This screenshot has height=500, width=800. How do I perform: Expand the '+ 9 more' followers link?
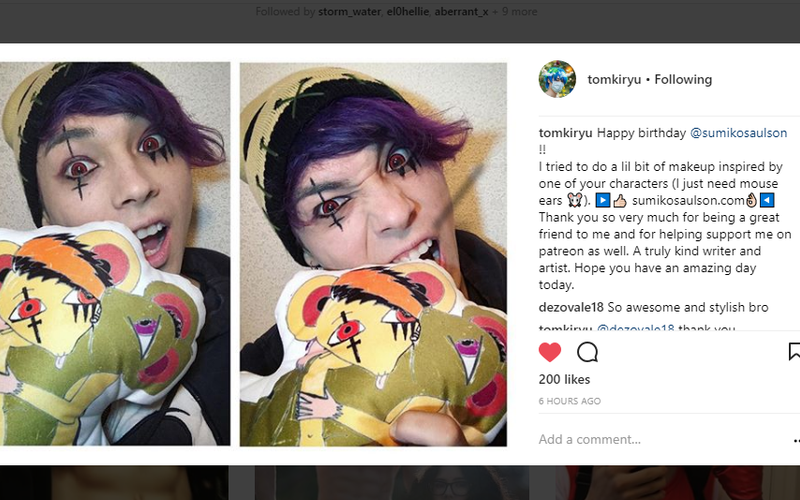(x=514, y=12)
